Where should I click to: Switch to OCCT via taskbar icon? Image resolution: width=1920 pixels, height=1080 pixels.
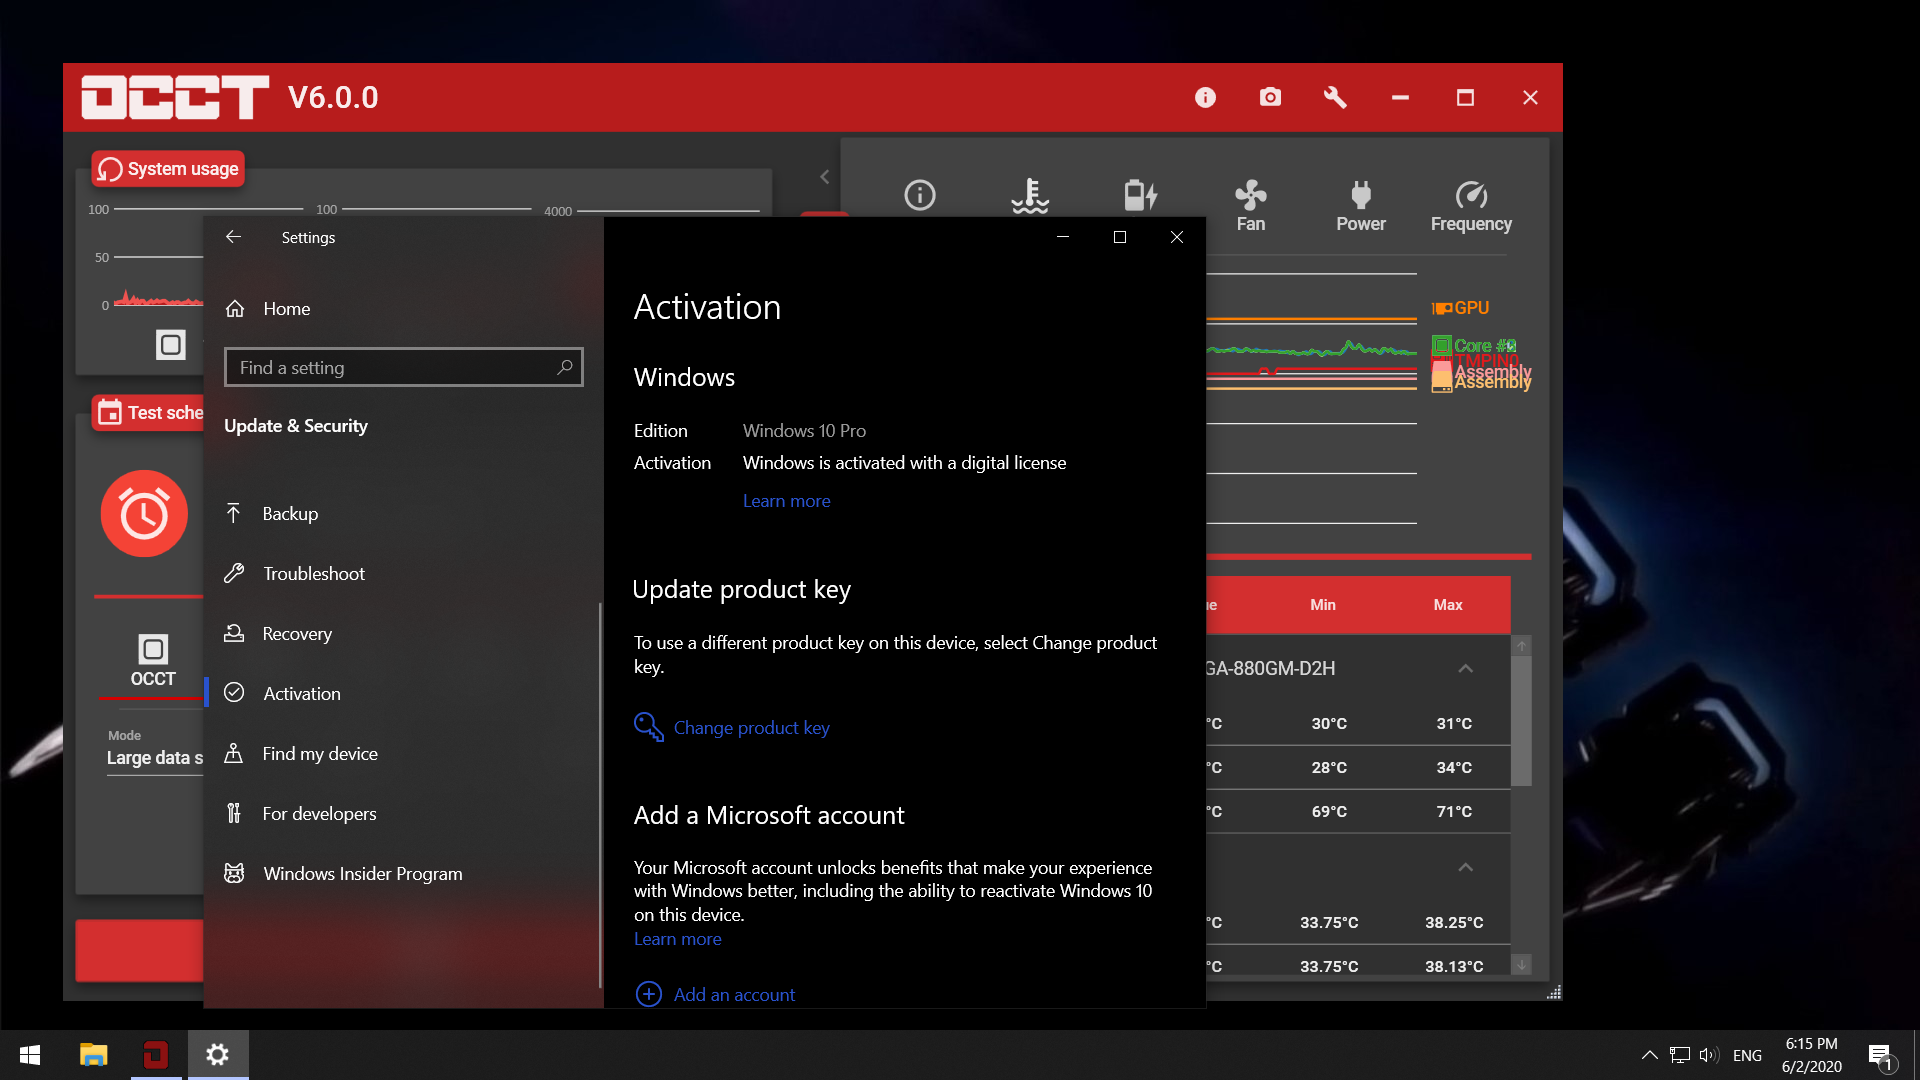[x=155, y=1055]
